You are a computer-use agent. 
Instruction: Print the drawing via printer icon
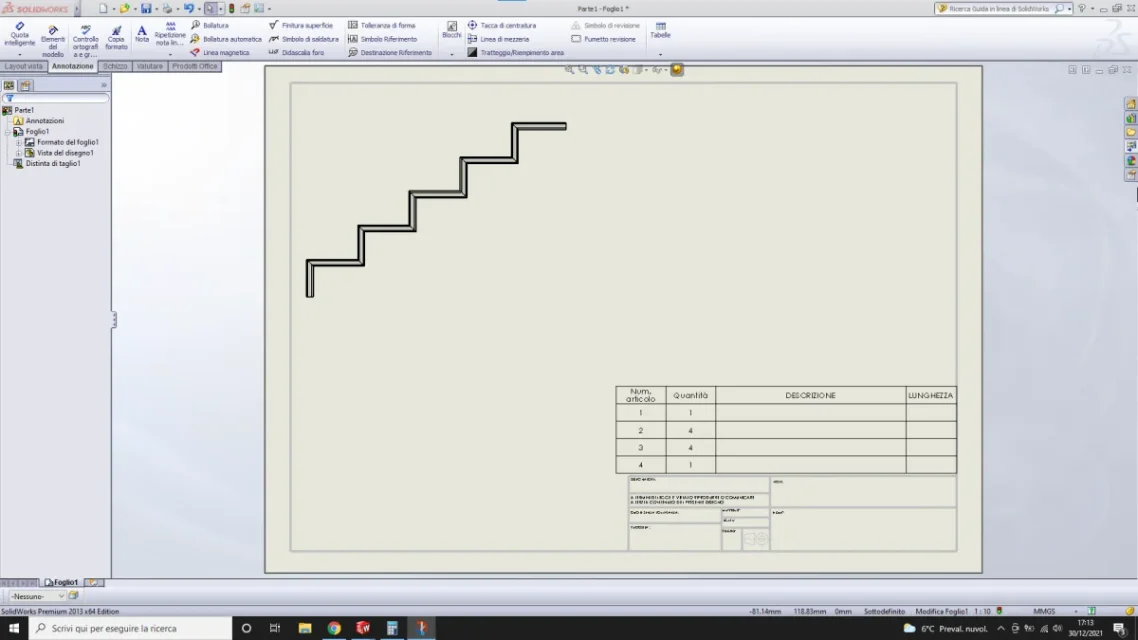(x=167, y=9)
